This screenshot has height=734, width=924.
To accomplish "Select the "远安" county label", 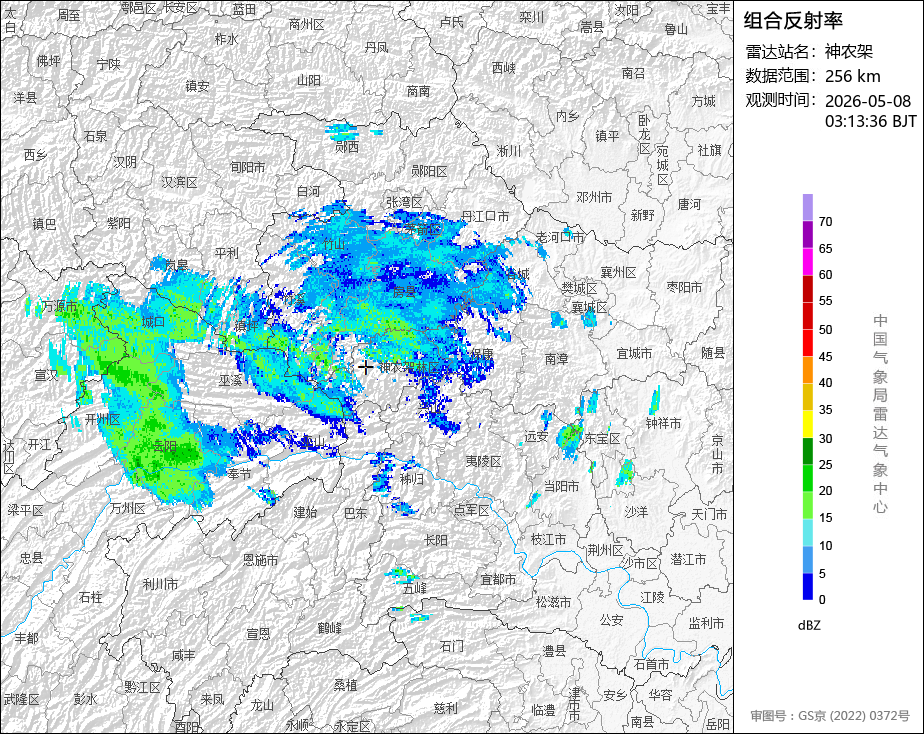I will coord(536,437).
